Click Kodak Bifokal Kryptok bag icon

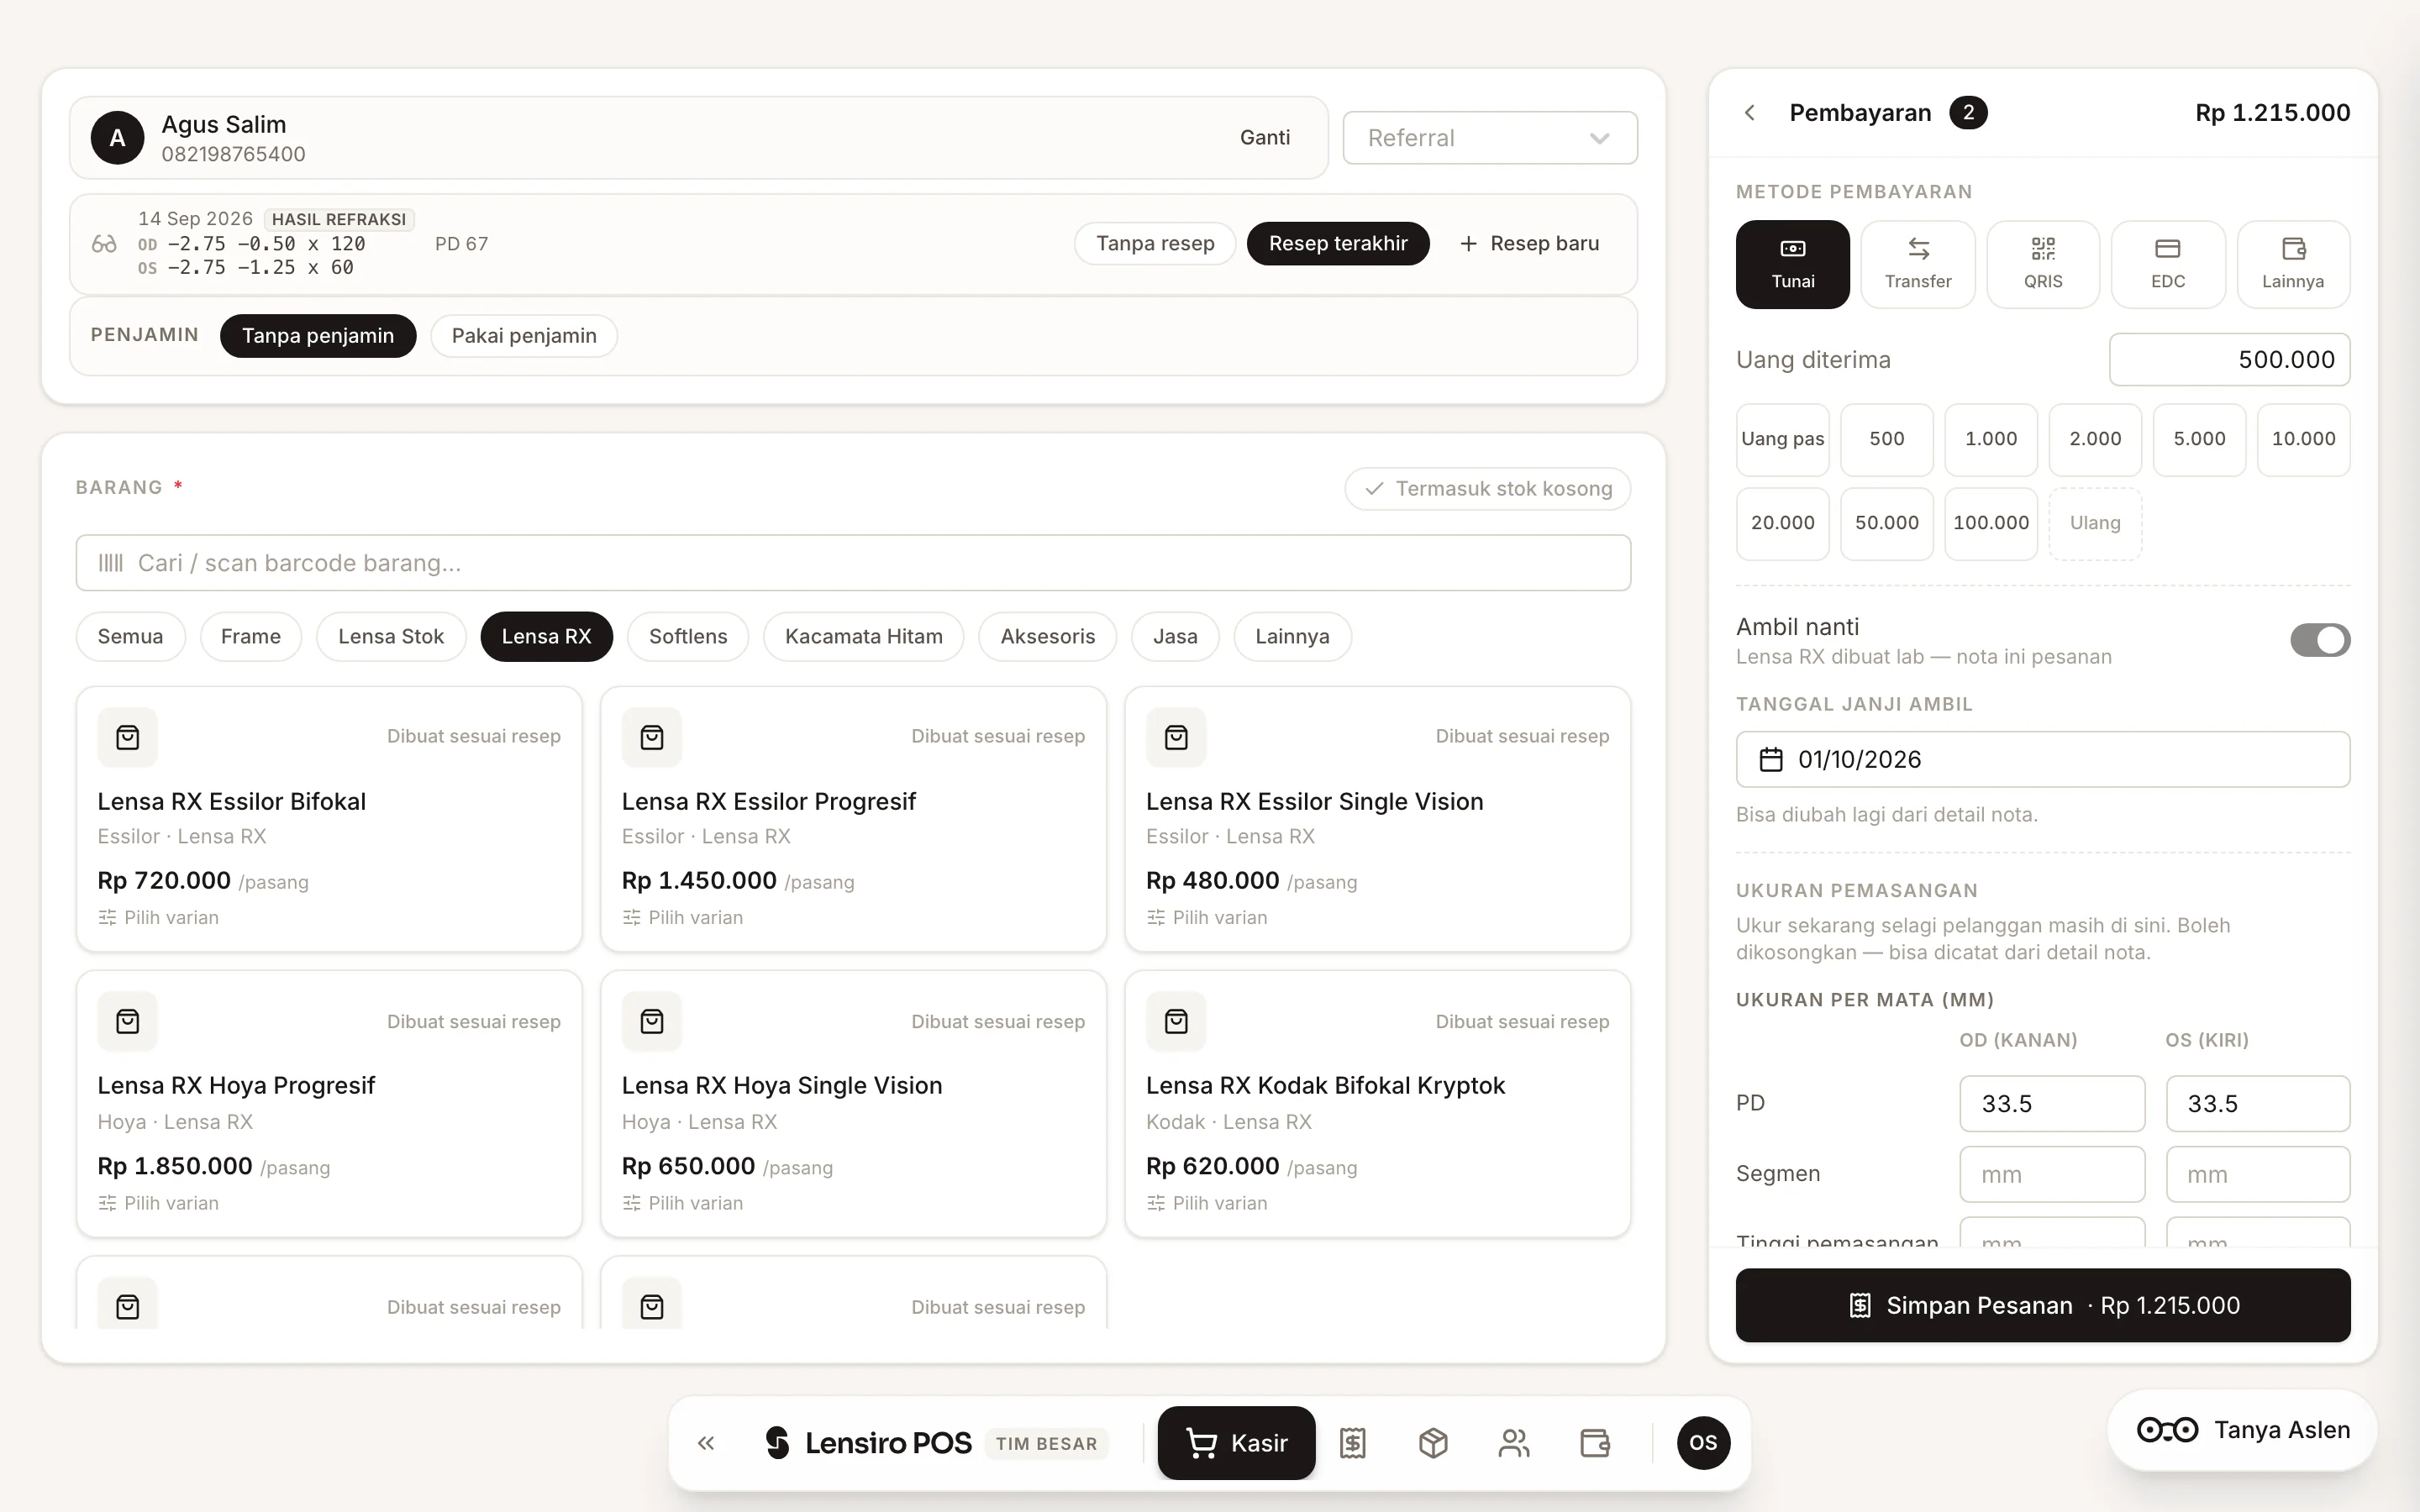[x=1176, y=1022]
